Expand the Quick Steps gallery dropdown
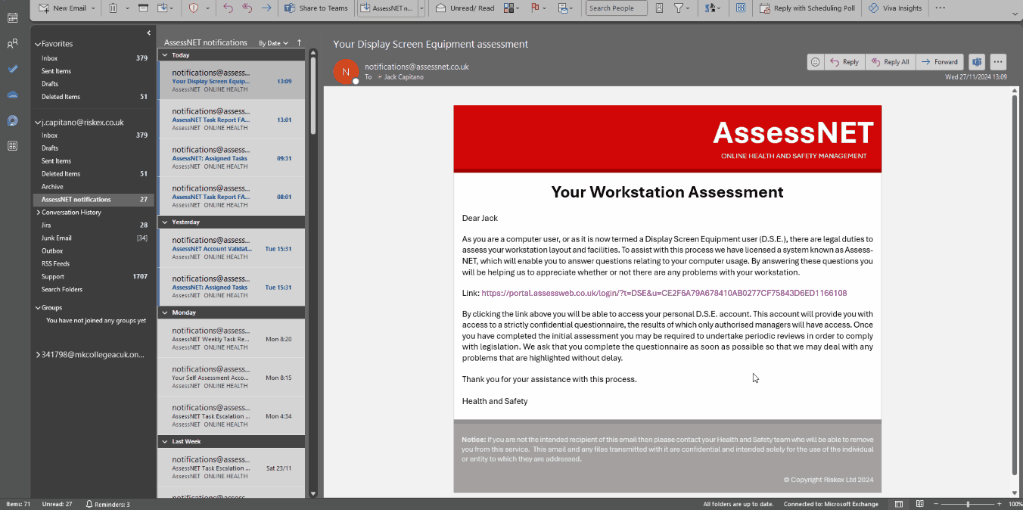This screenshot has width=1023, height=510. (x=422, y=8)
